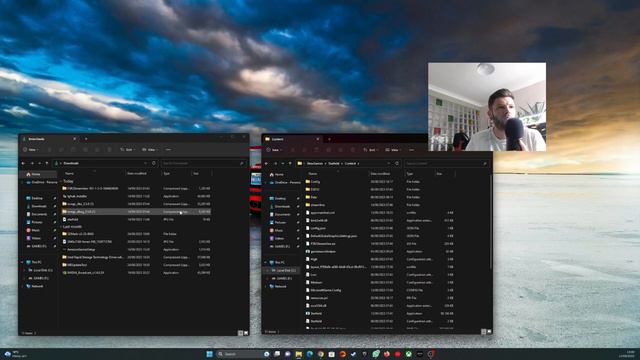Select This PC in the Downloads window sidebar
Image resolution: width=640 pixels, height=360 pixels.
coord(33,262)
